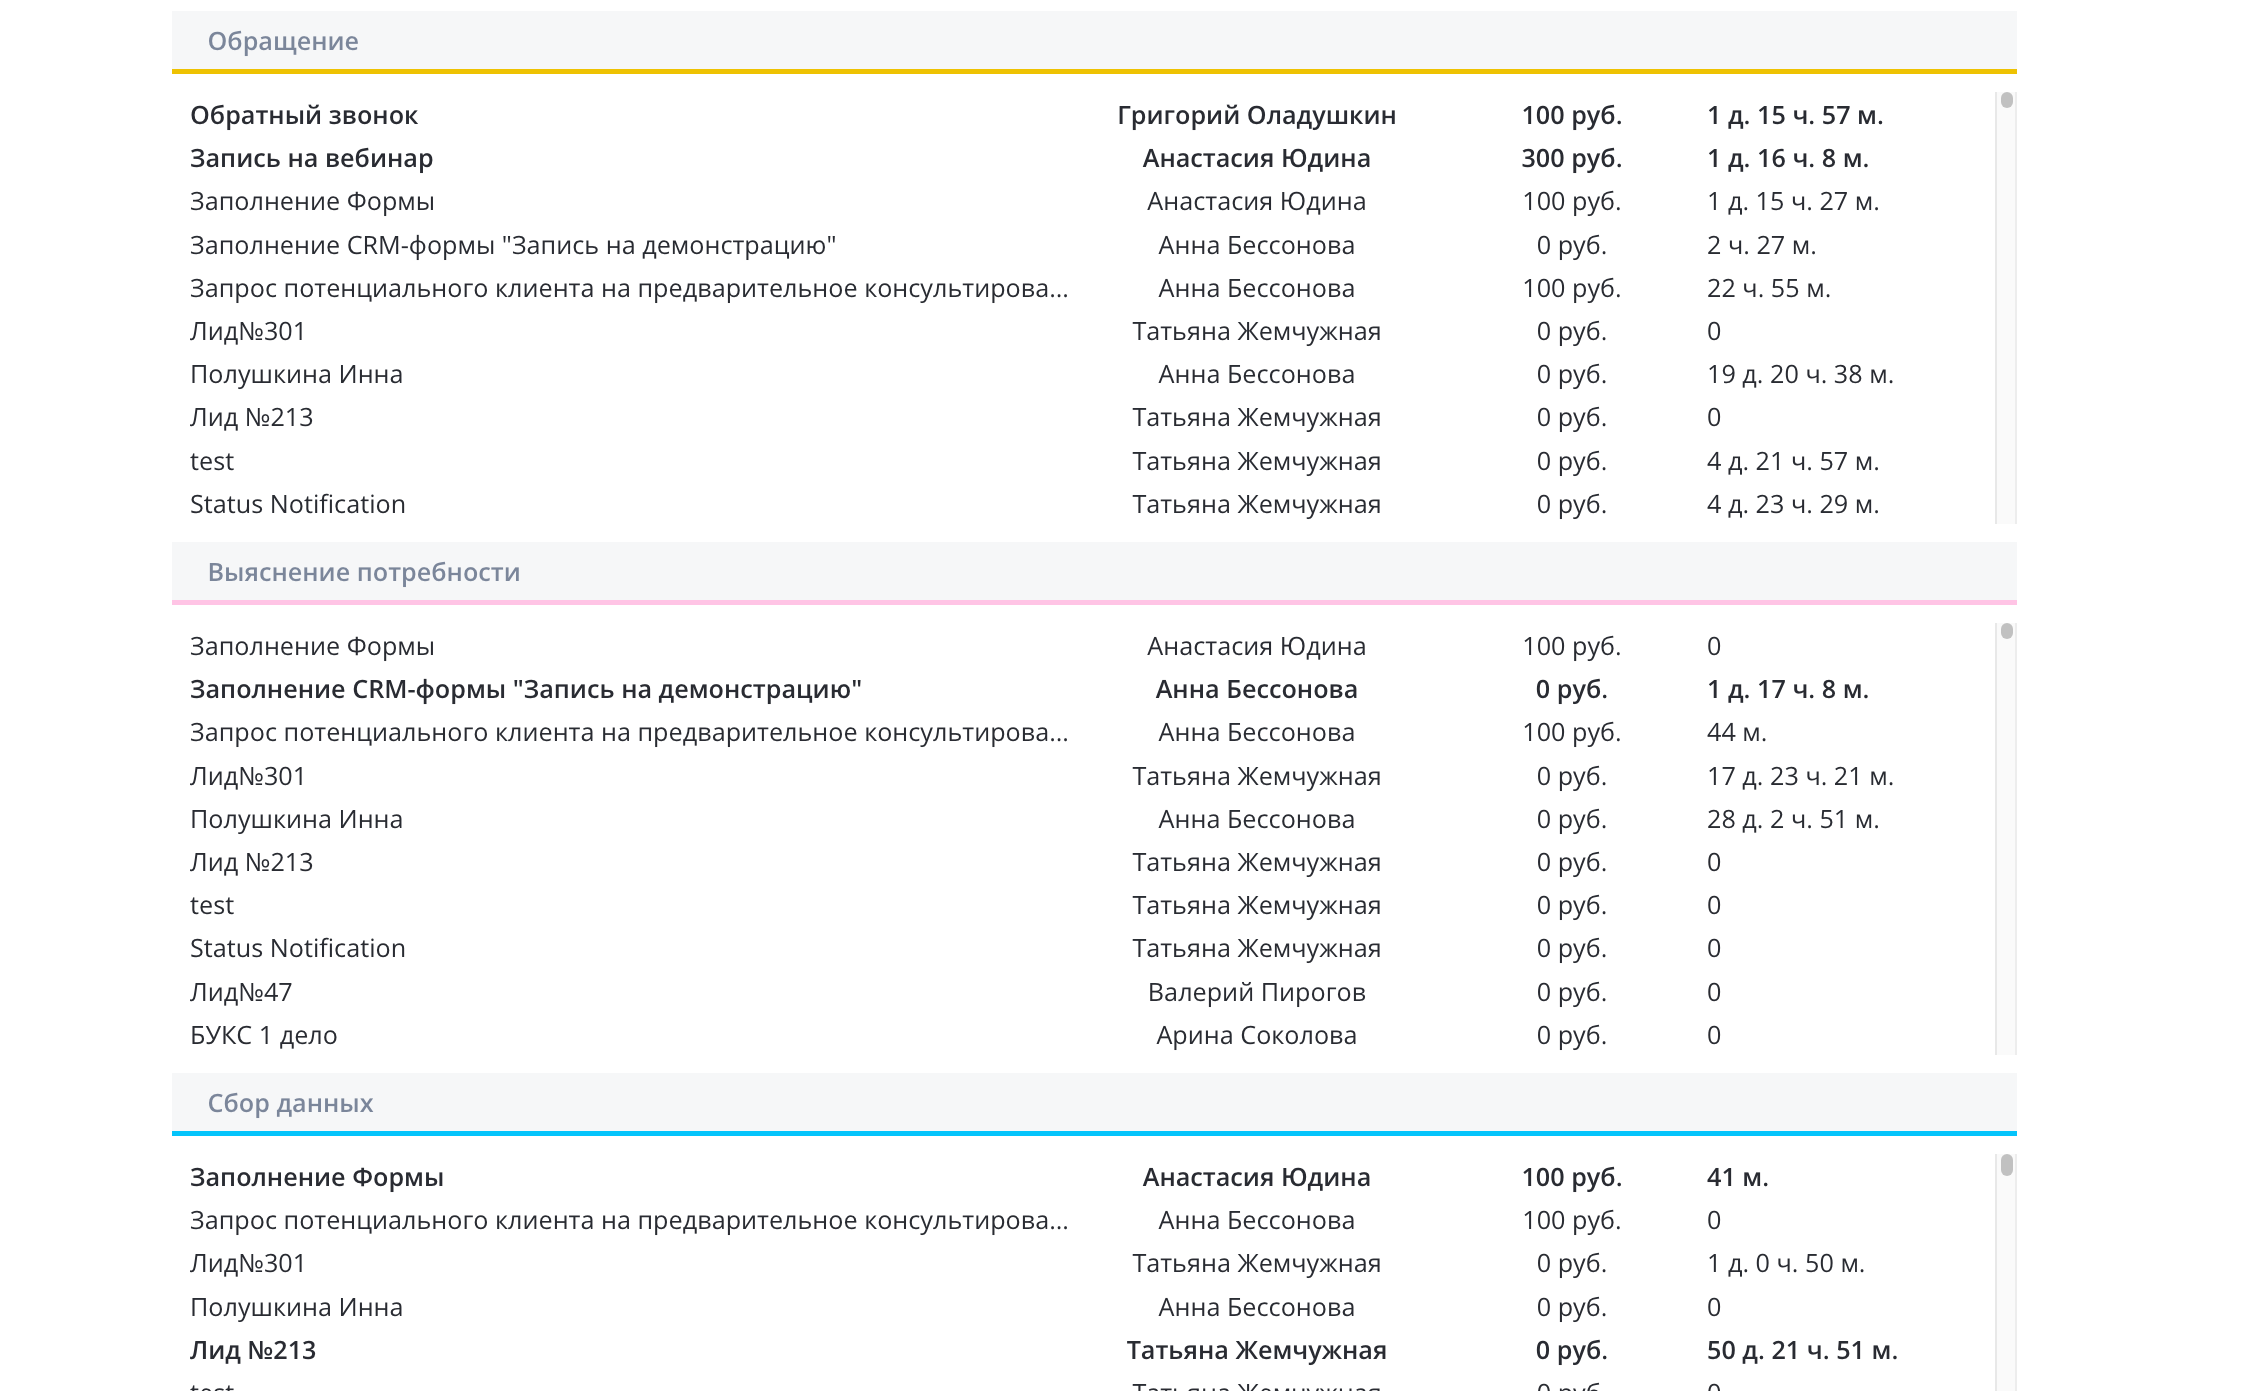Click Валерий Пирогов responsible name

[x=1256, y=992]
